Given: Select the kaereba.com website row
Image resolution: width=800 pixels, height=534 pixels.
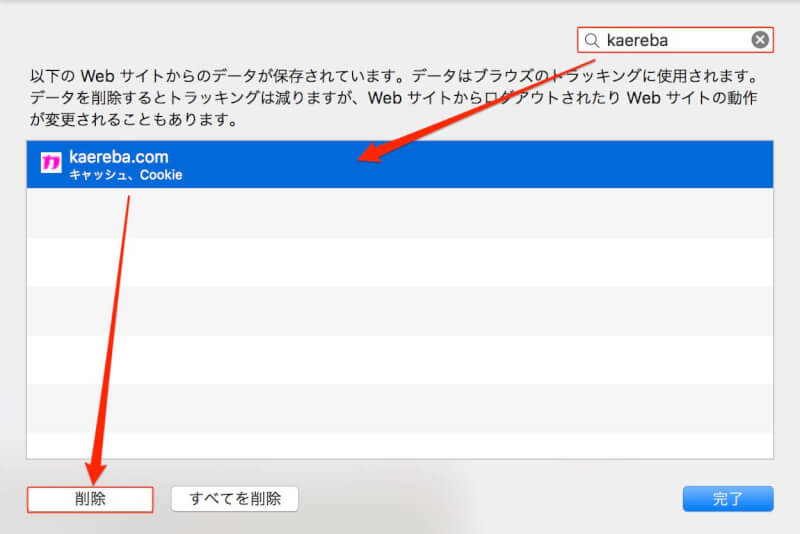Looking at the screenshot, I should point(400,165).
